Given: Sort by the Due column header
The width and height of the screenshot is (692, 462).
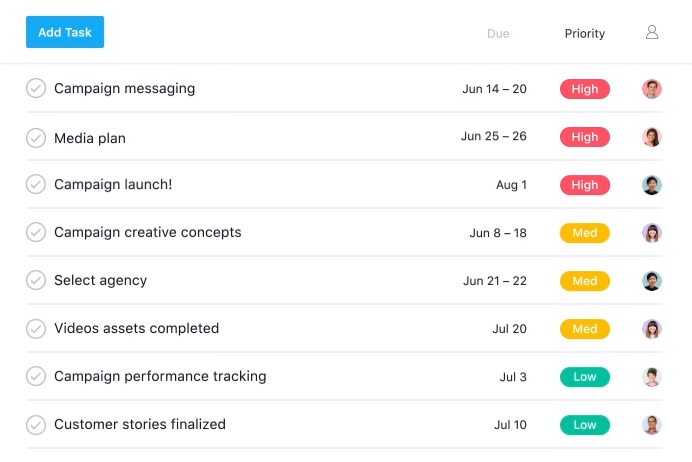Looking at the screenshot, I should coord(498,34).
